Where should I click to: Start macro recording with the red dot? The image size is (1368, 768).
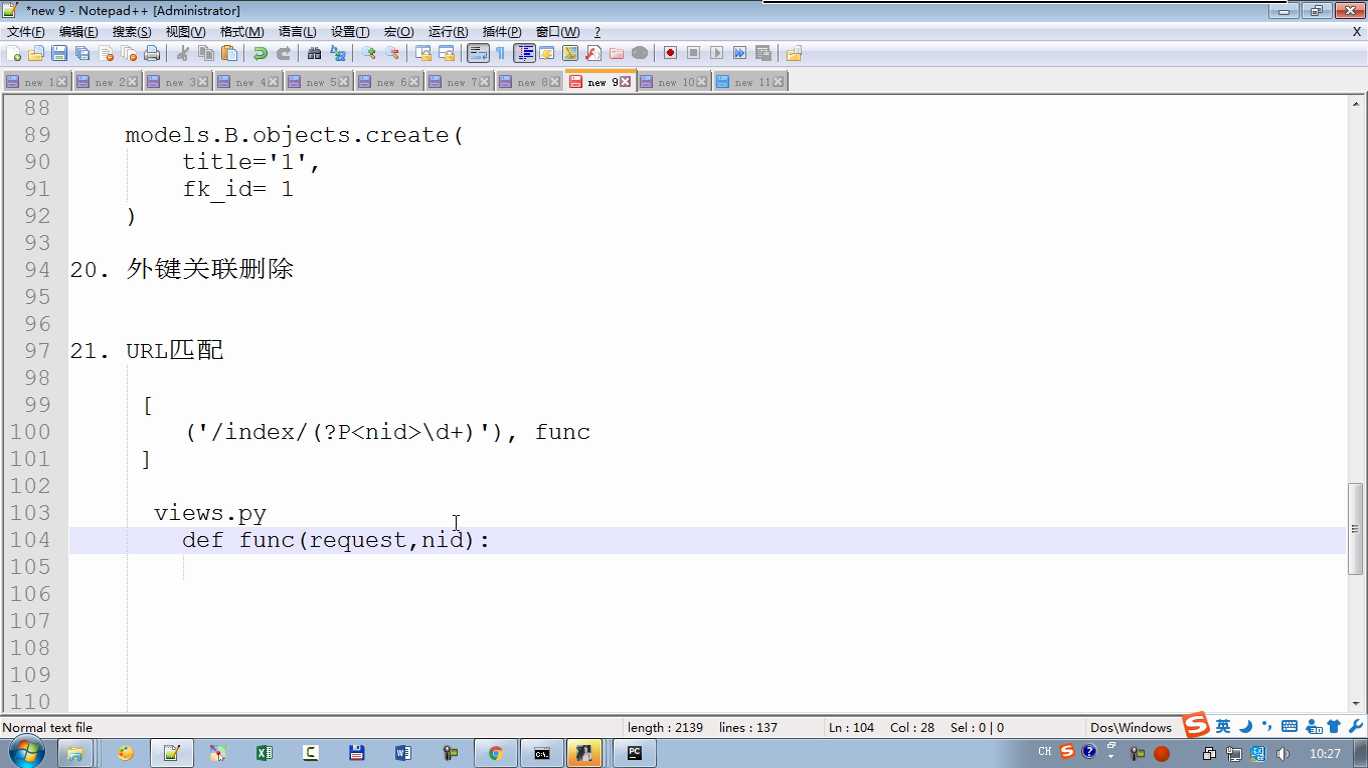tap(670, 53)
